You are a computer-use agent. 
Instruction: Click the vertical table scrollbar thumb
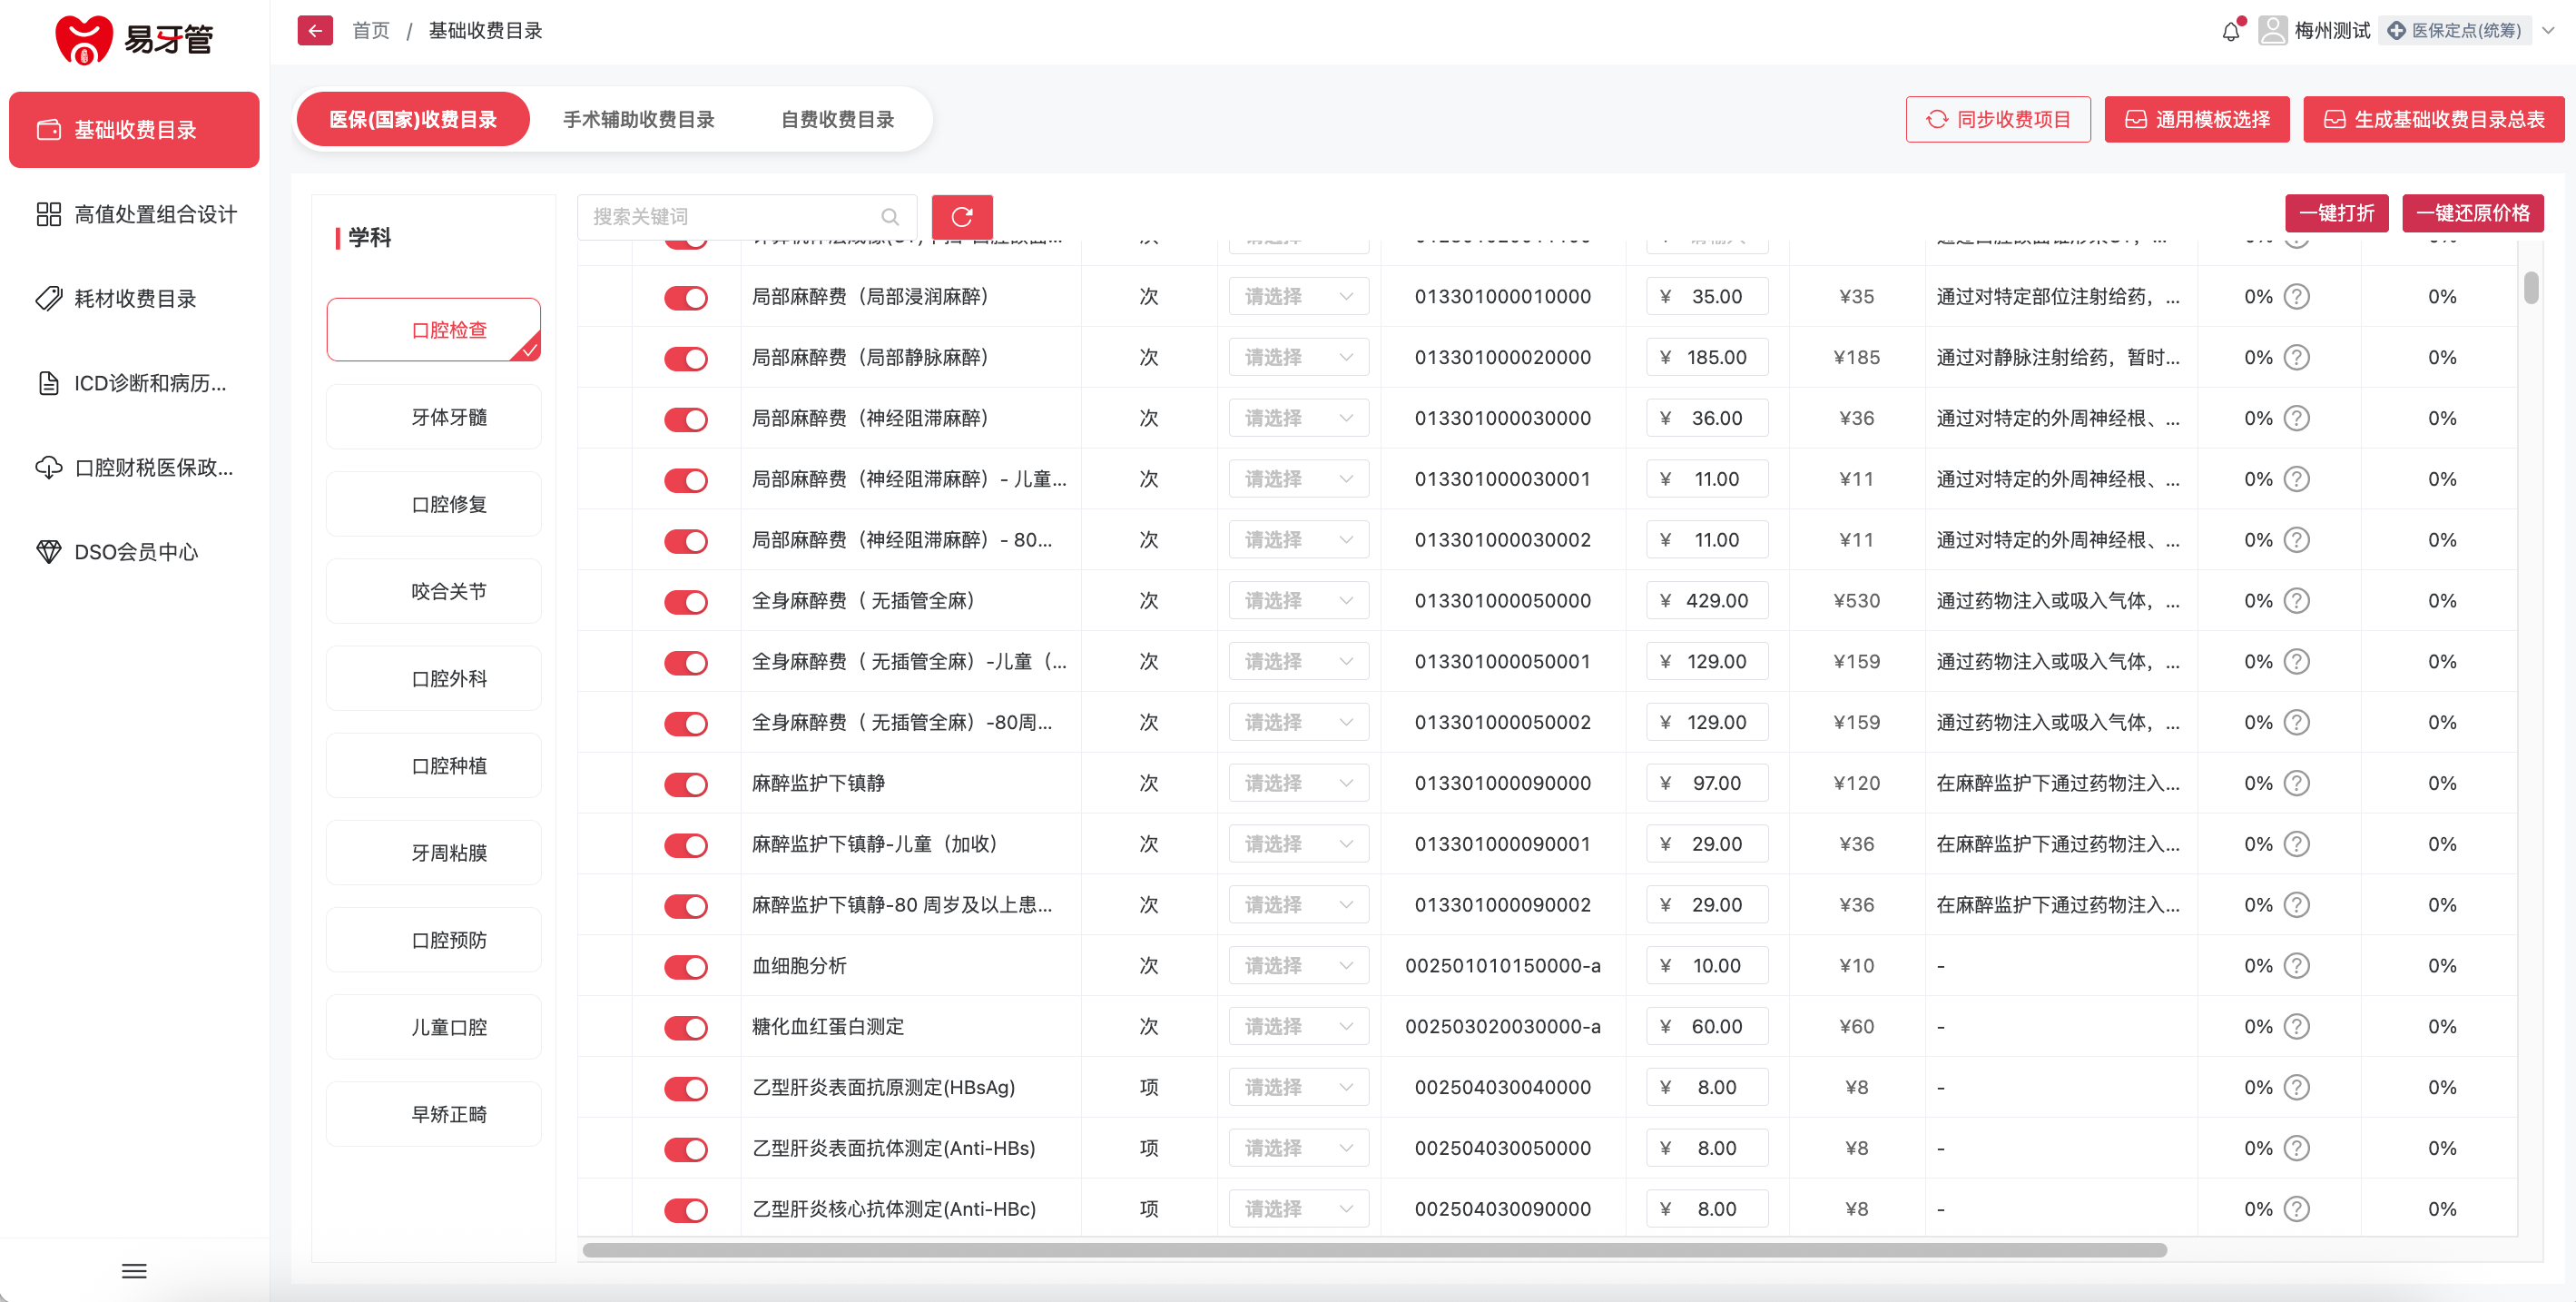click(2530, 287)
